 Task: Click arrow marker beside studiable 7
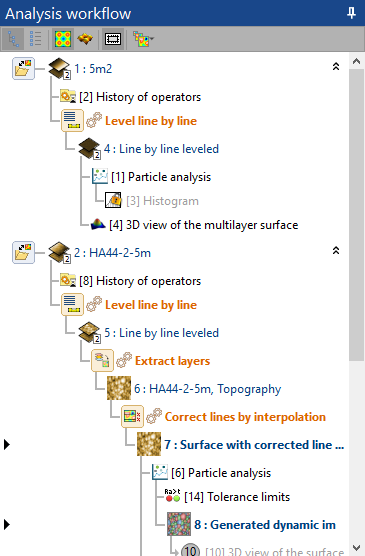pos(6,444)
